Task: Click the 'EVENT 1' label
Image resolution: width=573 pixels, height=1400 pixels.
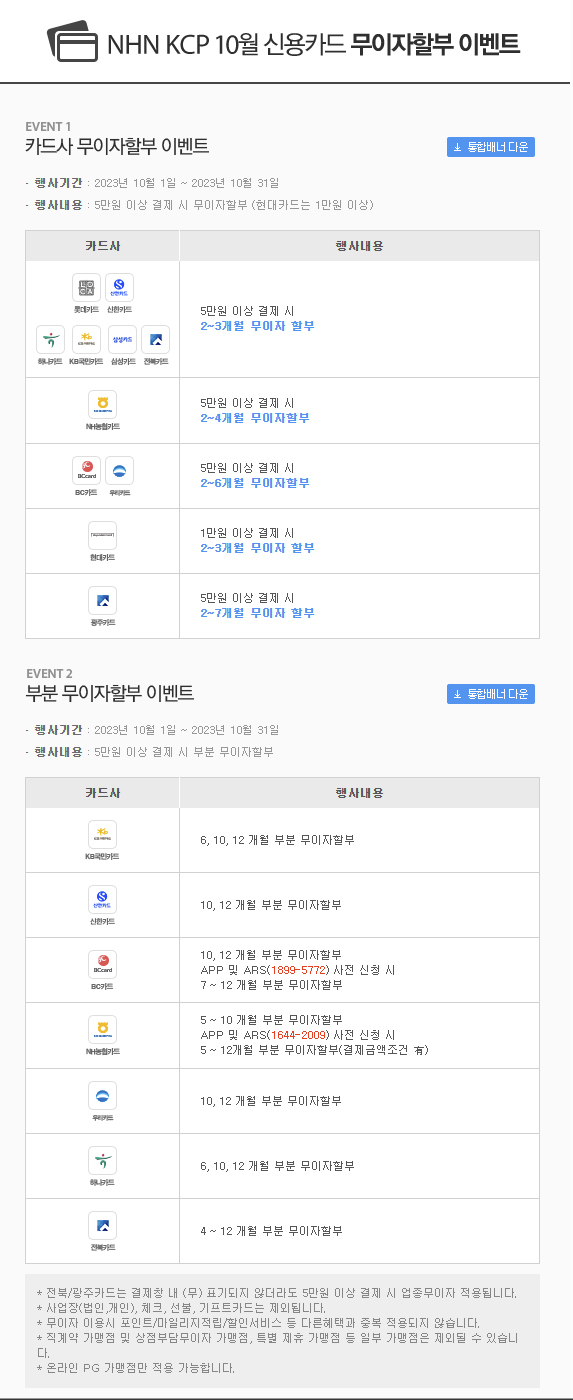Action: coord(48,126)
